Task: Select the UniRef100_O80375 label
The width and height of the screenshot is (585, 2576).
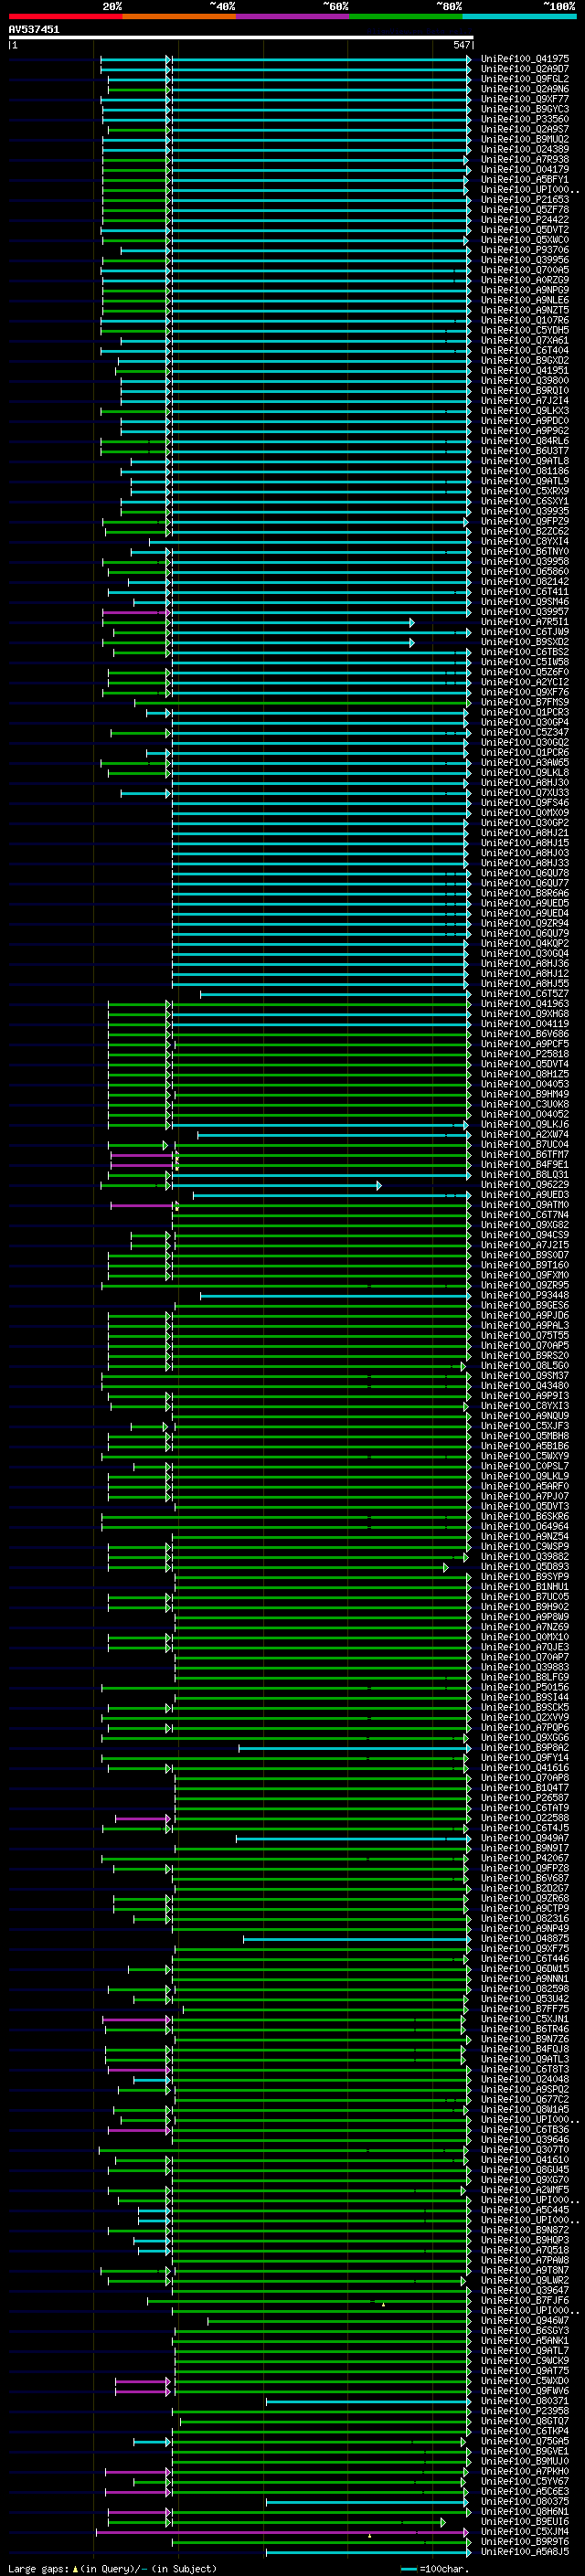Action: 525,2501
